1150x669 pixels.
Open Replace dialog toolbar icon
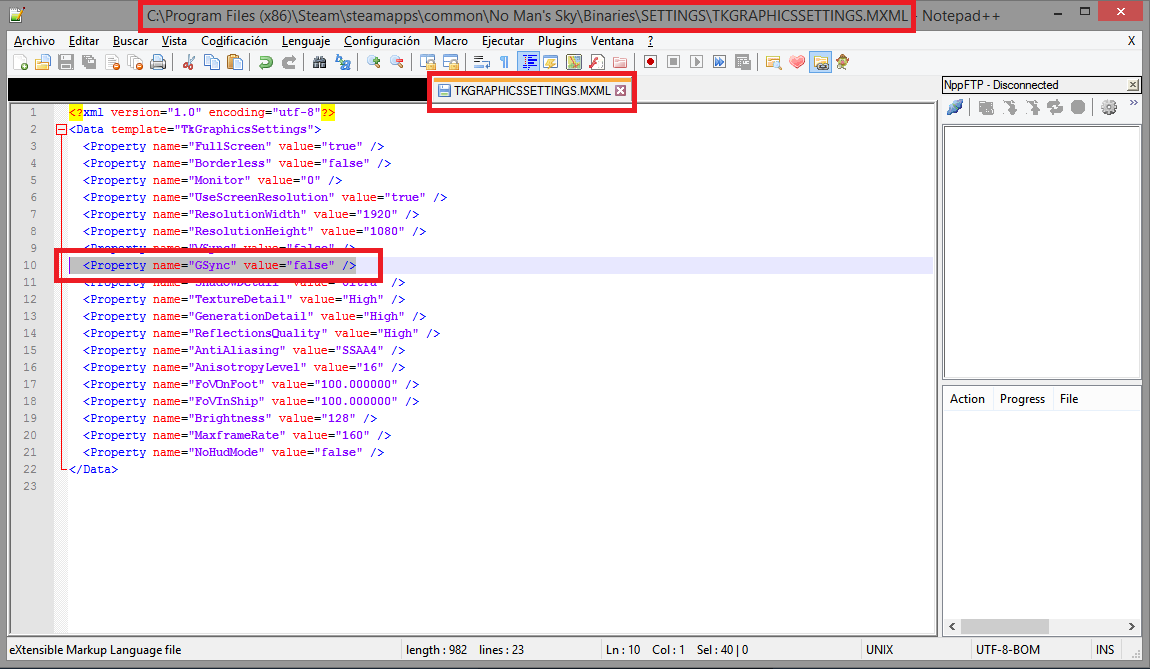343,62
